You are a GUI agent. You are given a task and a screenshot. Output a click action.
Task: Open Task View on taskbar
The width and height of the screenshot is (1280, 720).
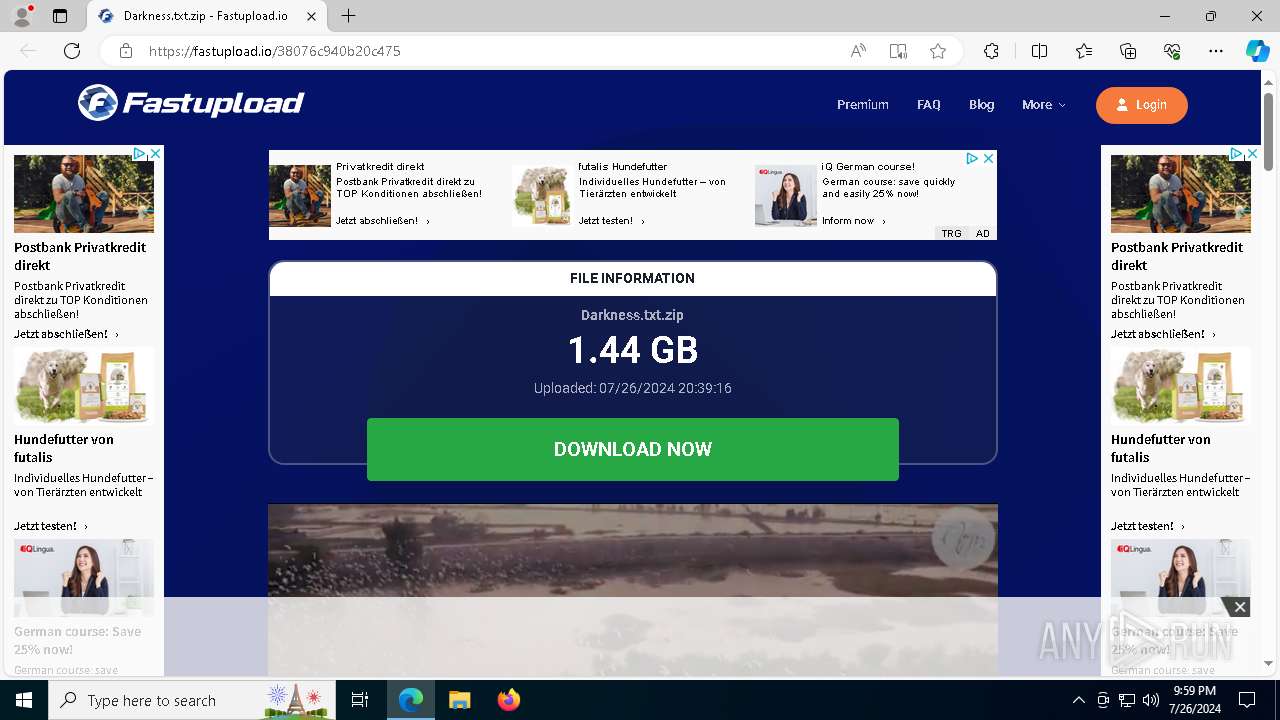point(360,700)
